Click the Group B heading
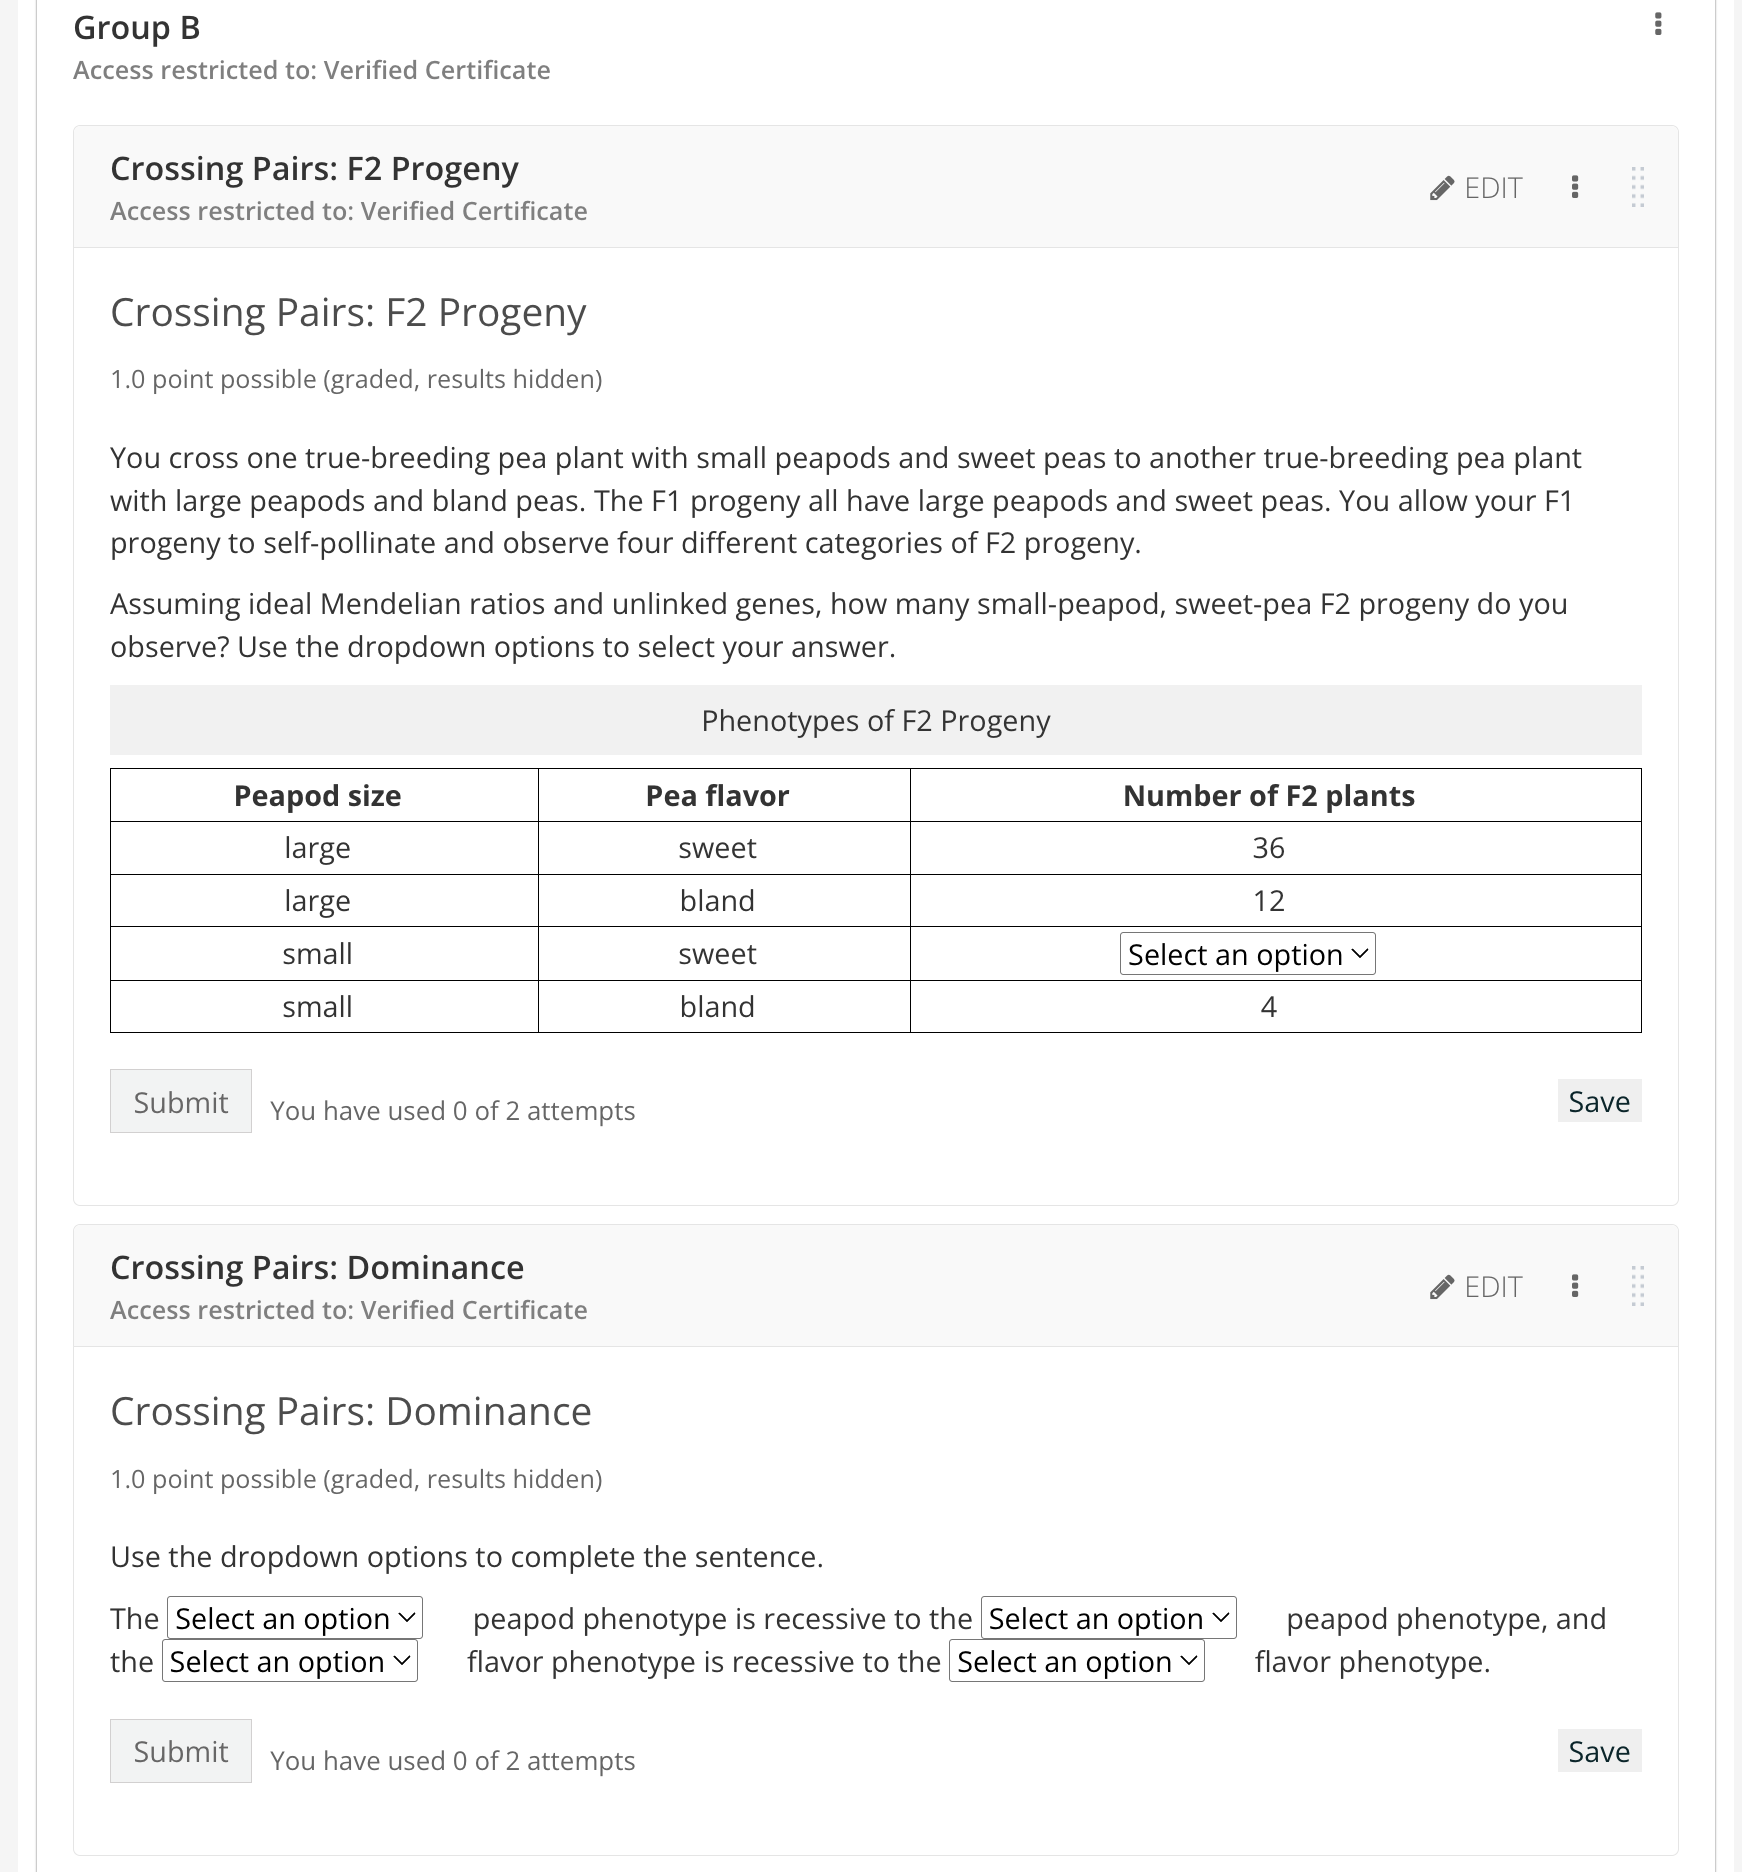Viewport: 1742px width, 1872px height. [137, 28]
